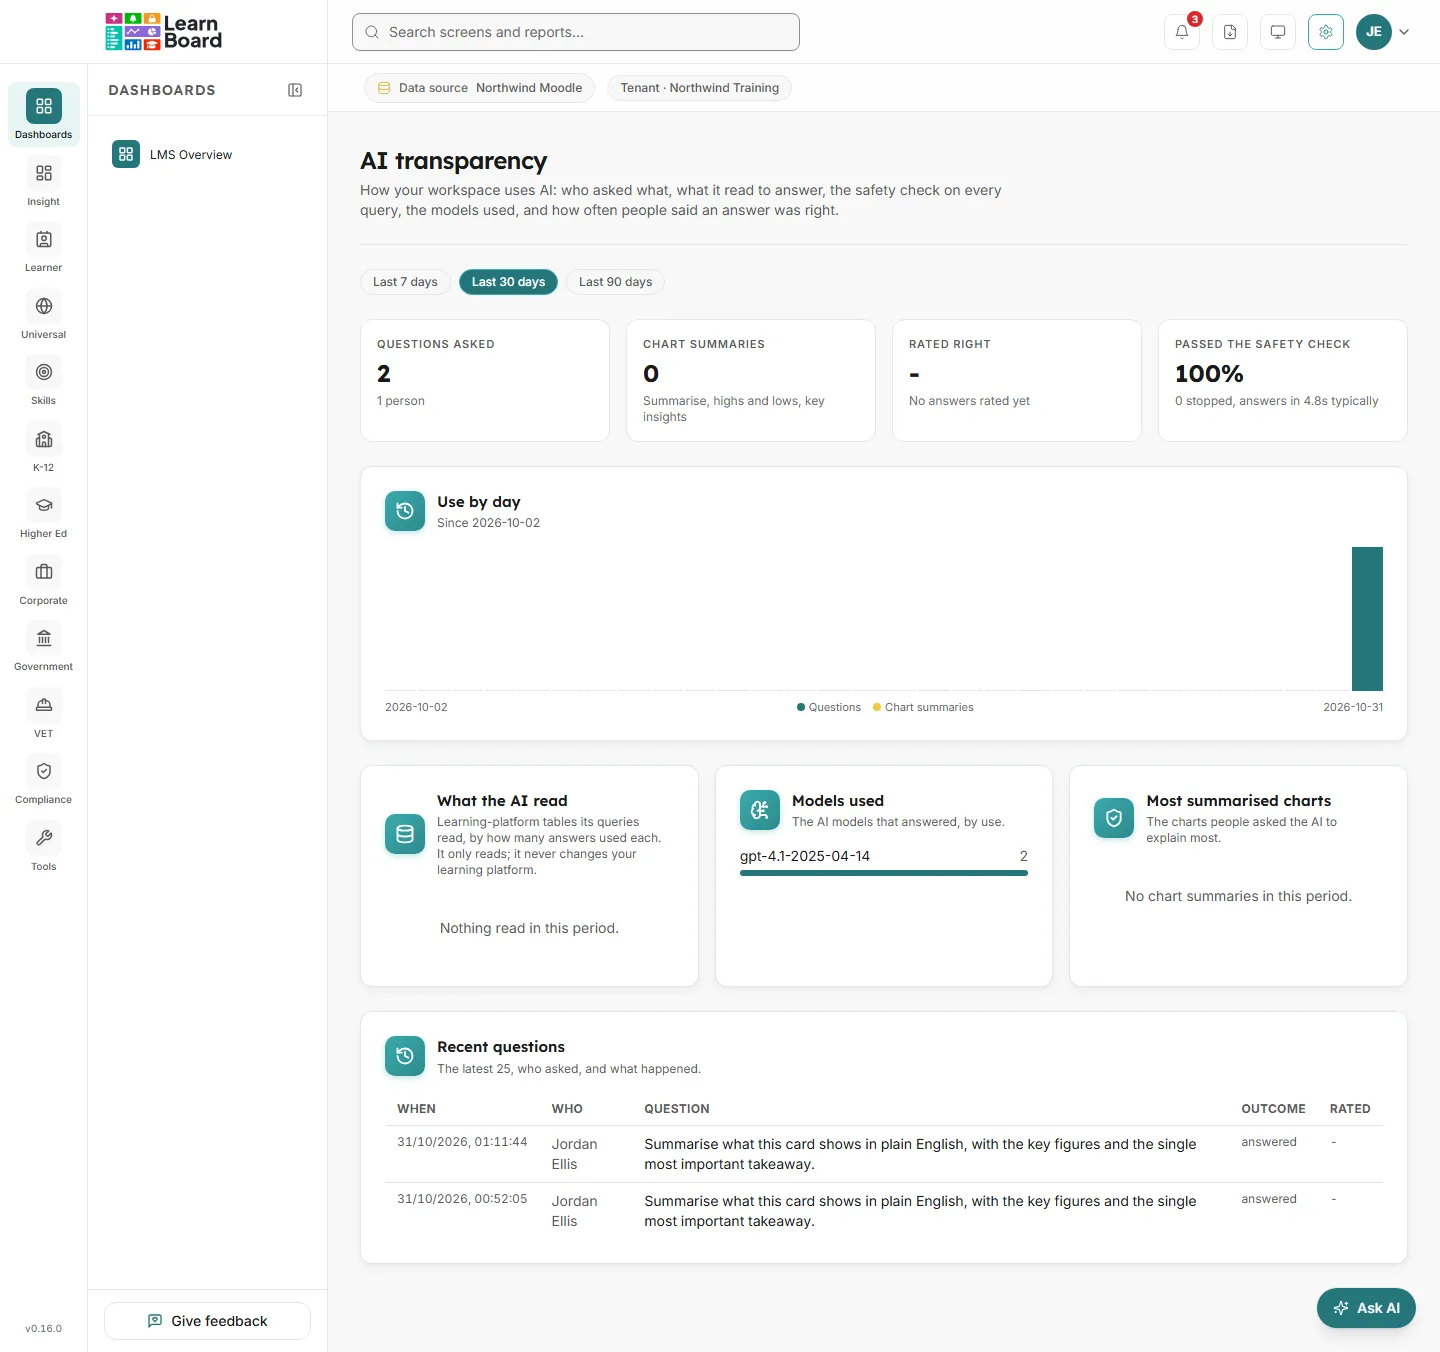Click the 31/10/2026, 00:52:05 timestamp
The width and height of the screenshot is (1440, 1352).
[462, 1199]
